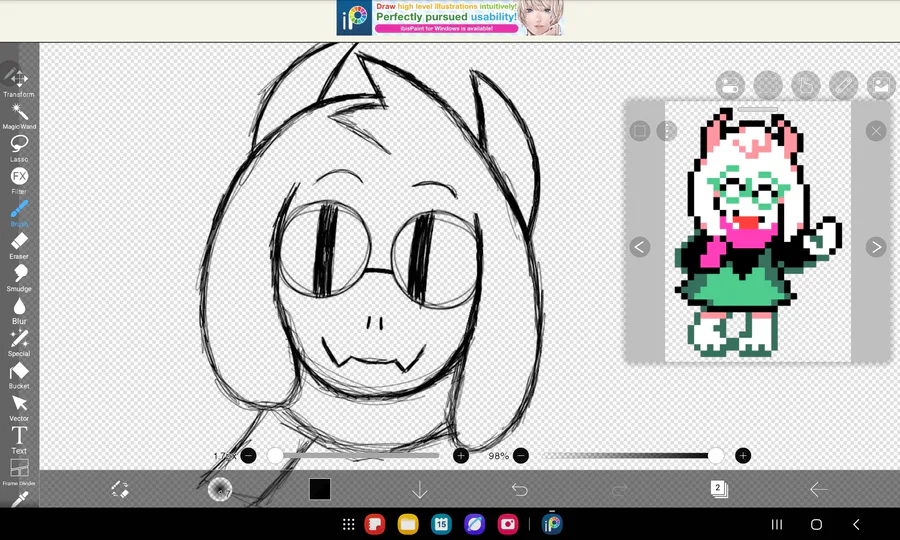
Task: Select the Brush tool
Action: 19,213
